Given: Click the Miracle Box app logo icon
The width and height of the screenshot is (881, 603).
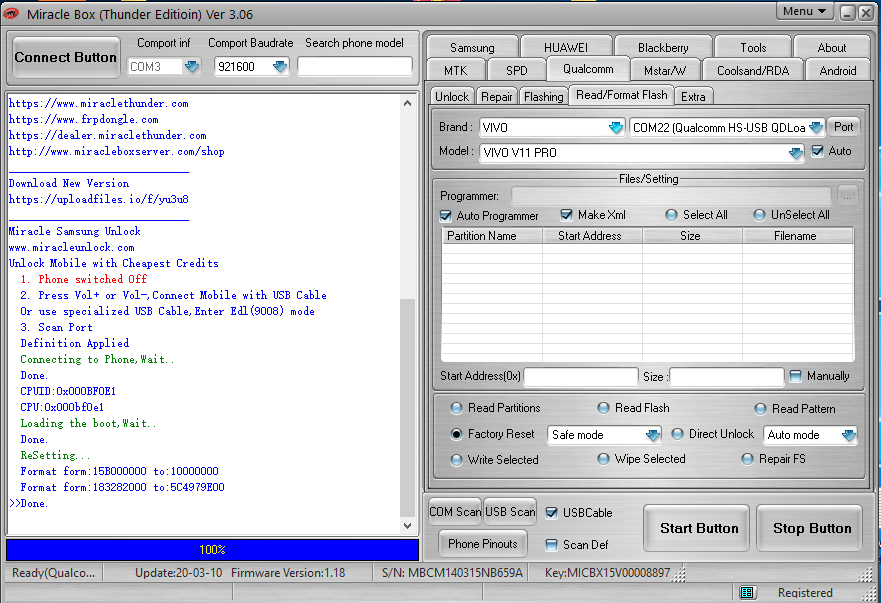Looking at the screenshot, I should point(11,14).
